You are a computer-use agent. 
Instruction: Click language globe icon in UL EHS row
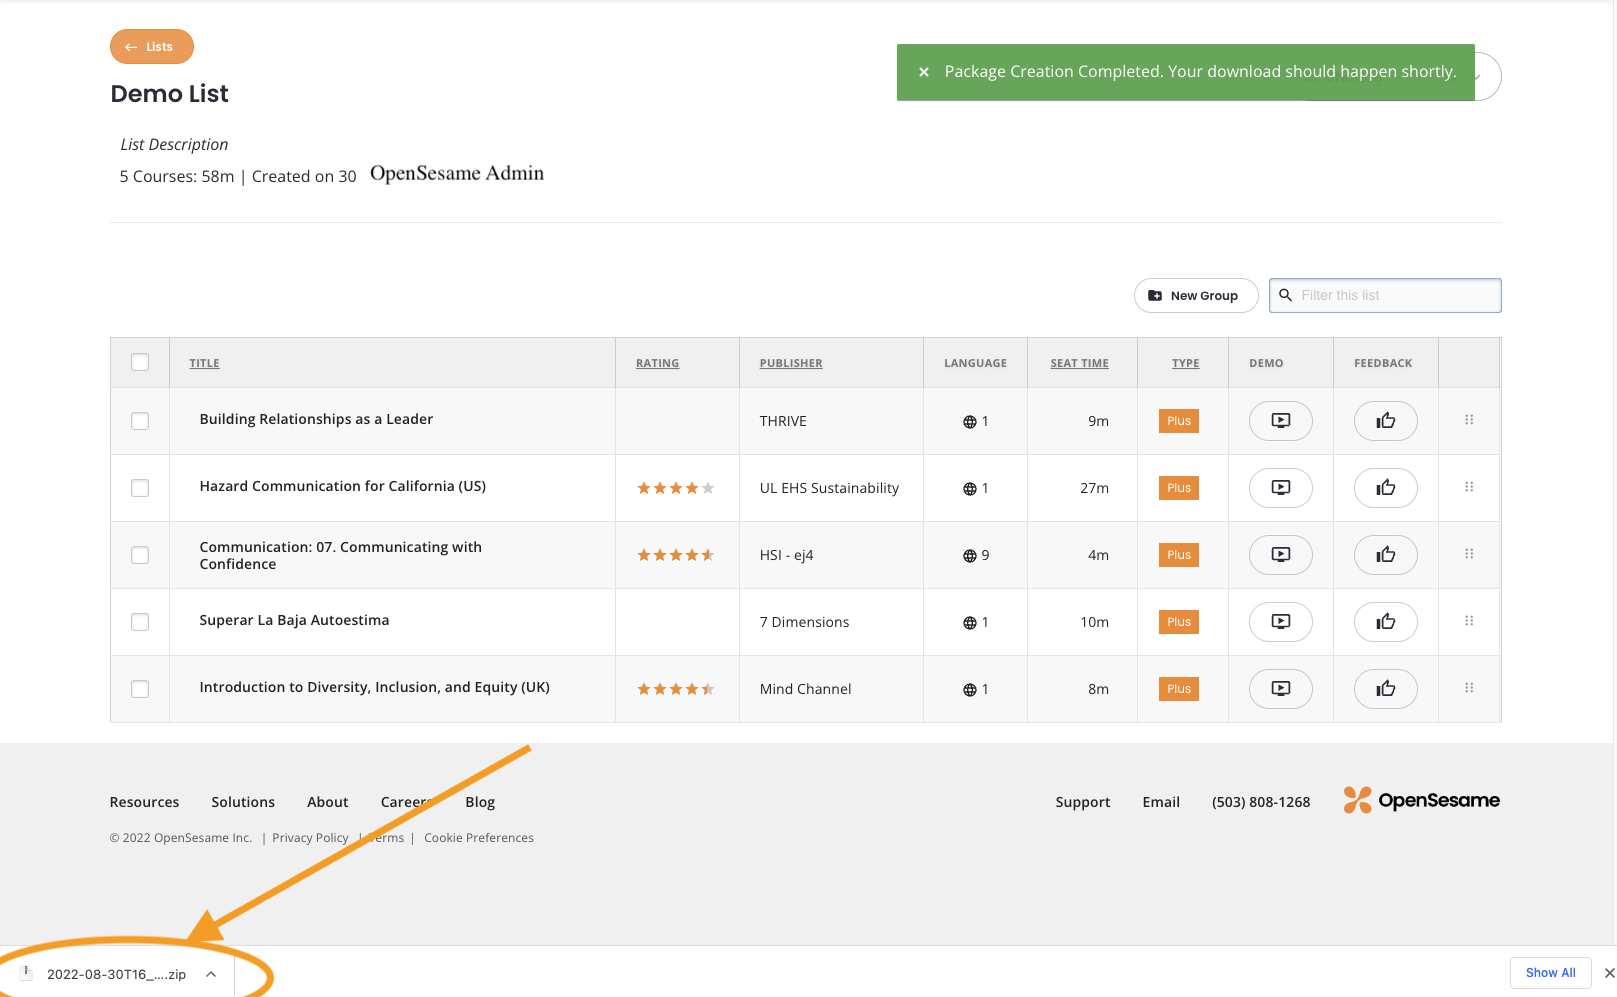(x=969, y=489)
